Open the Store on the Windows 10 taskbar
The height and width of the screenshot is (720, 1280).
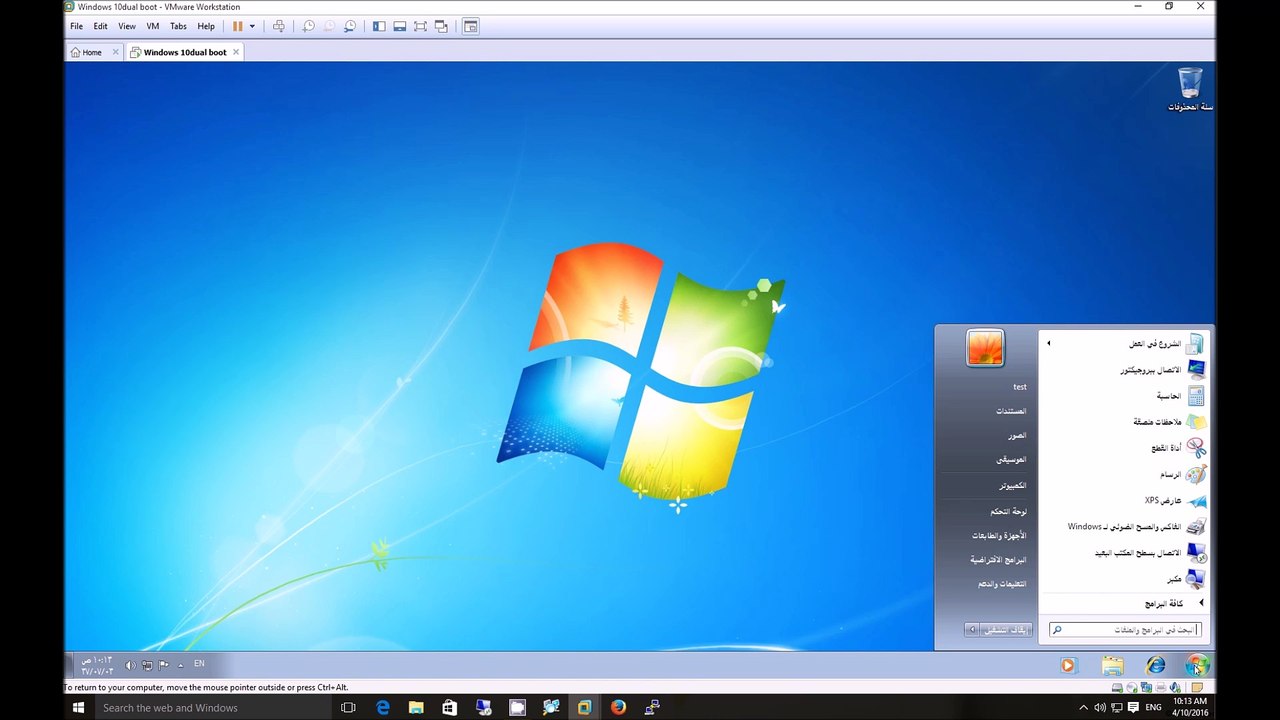click(x=449, y=707)
